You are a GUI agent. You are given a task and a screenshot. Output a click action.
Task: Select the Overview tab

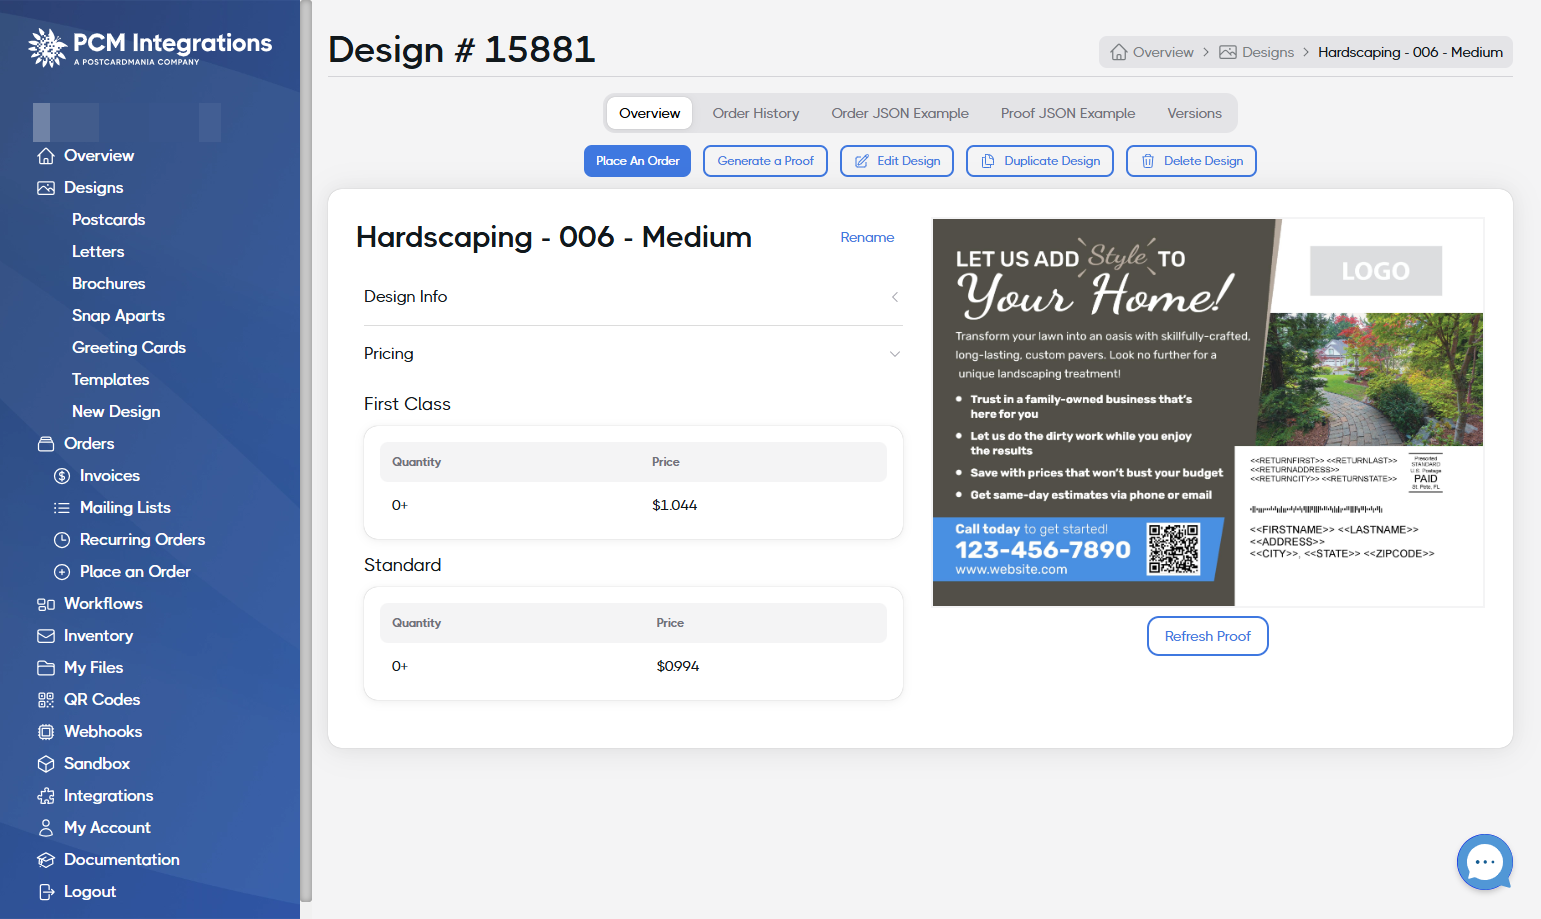(x=649, y=113)
